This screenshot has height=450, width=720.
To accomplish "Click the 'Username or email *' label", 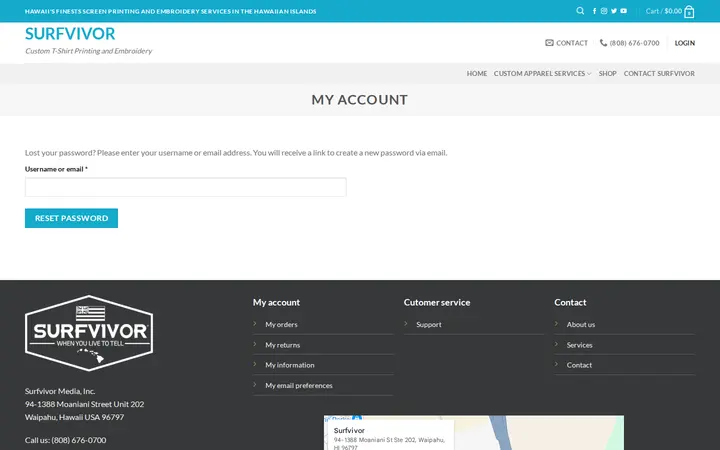I will (56, 169).
